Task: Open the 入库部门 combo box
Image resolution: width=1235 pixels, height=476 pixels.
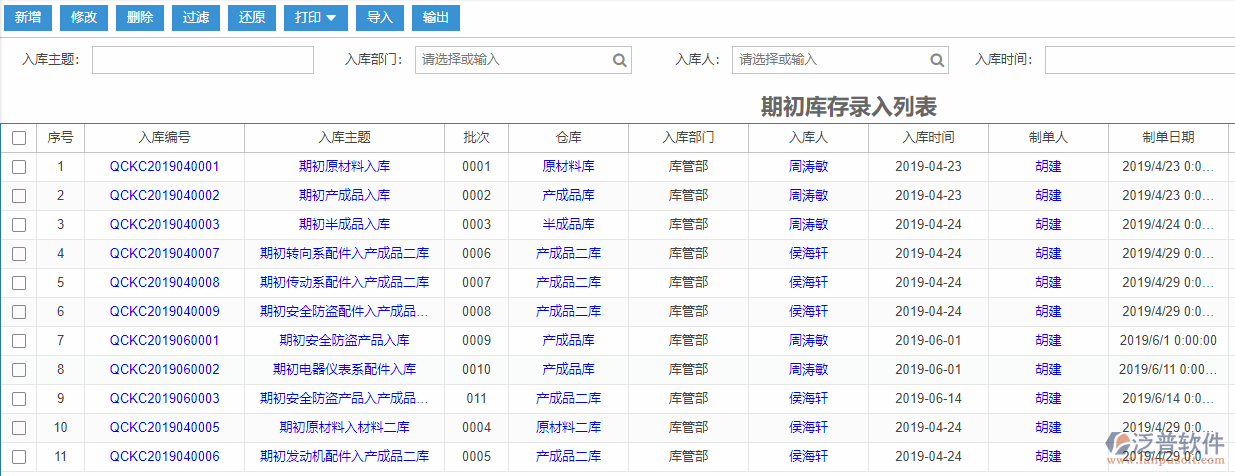Action: pos(514,60)
